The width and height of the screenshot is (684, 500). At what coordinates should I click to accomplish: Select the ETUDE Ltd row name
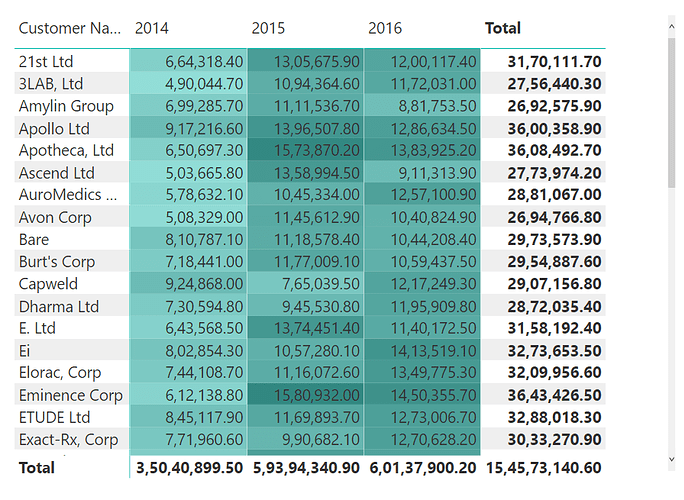tap(54, 418)
